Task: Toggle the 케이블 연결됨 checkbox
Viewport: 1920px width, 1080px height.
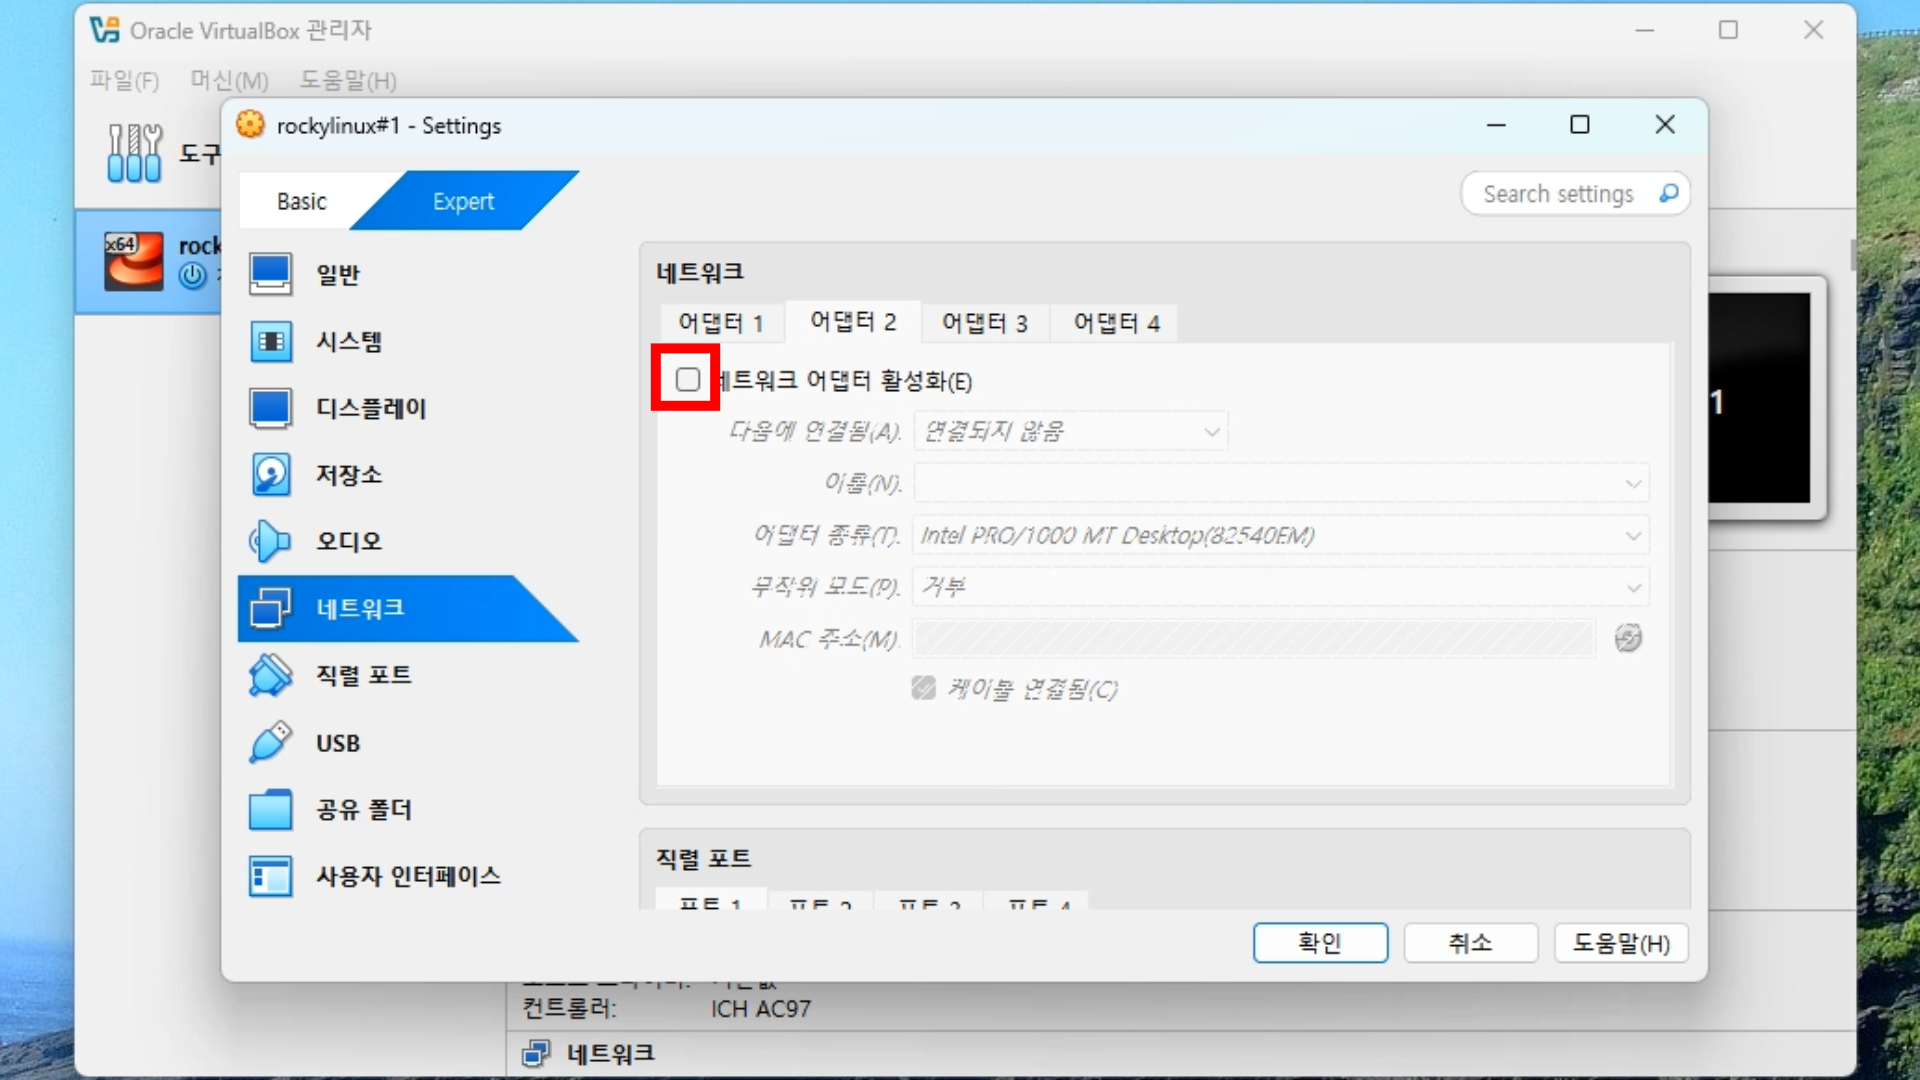Action: [923, 688]
